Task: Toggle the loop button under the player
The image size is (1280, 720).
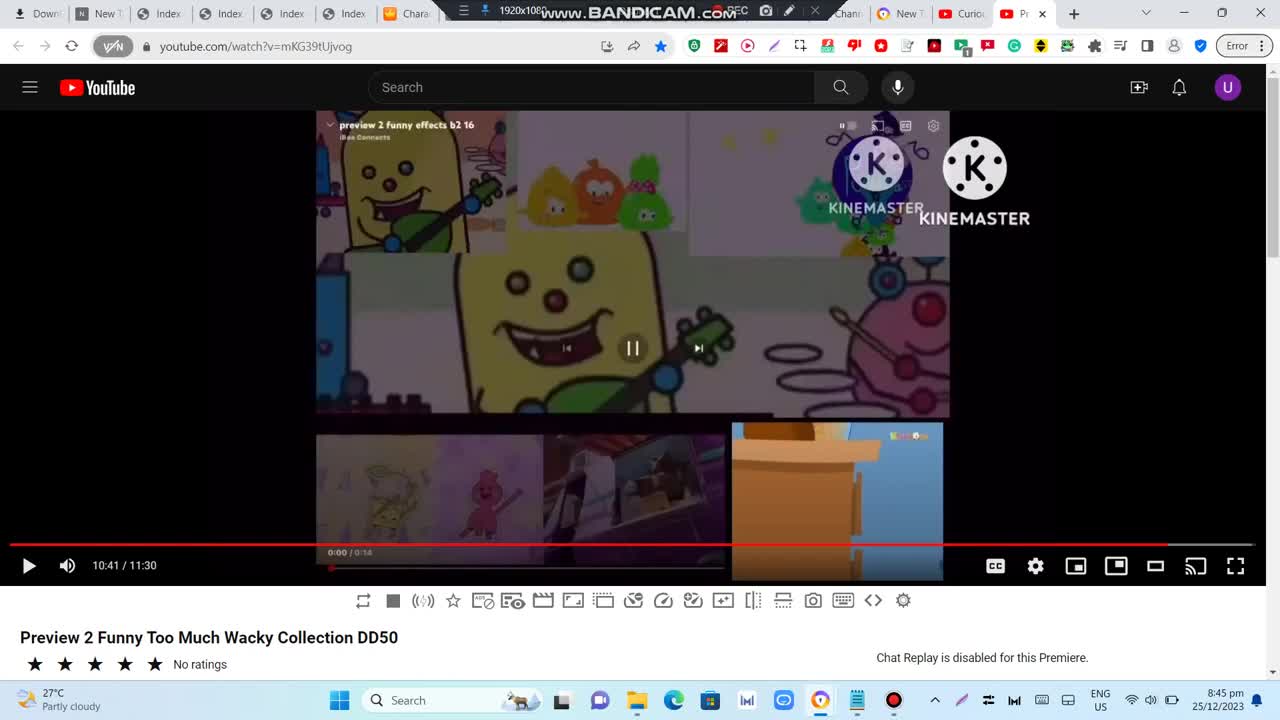Action: pos(363,601)
